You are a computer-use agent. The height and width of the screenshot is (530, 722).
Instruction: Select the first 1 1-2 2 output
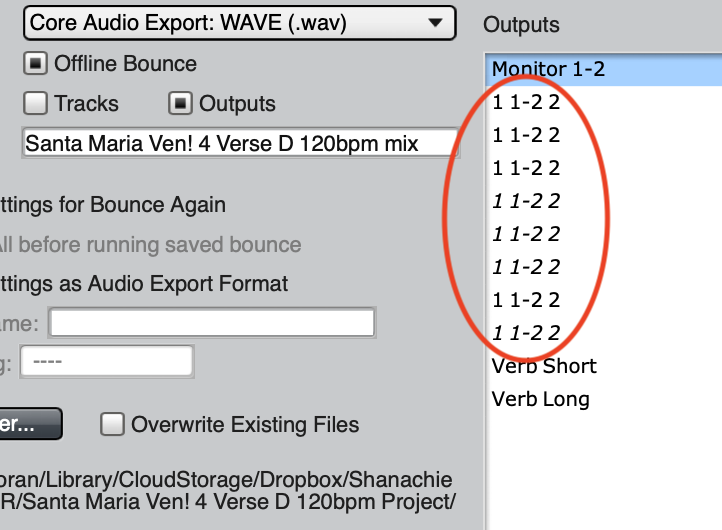click(x=526, y=102)
